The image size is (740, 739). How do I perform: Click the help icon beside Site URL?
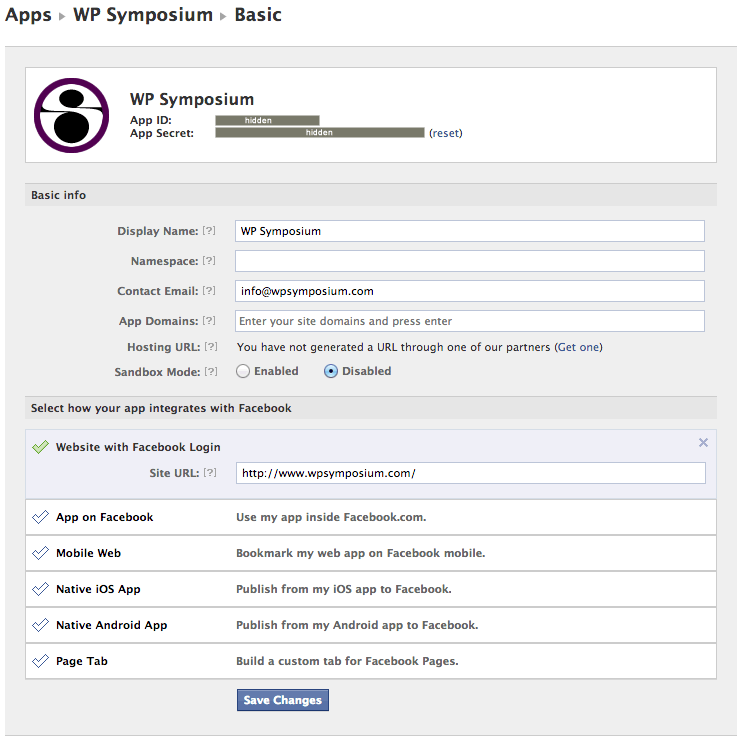(209, 473)
